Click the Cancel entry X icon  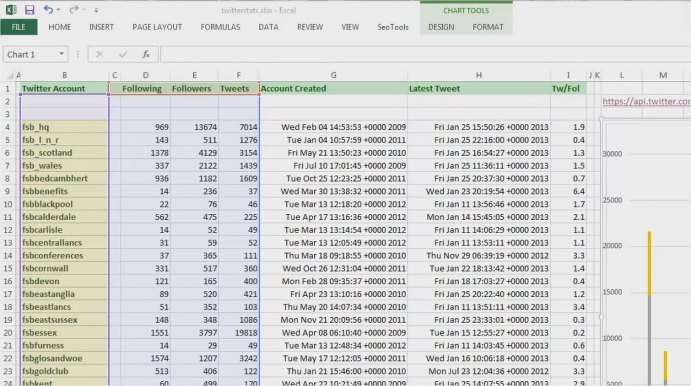(100, 54)
